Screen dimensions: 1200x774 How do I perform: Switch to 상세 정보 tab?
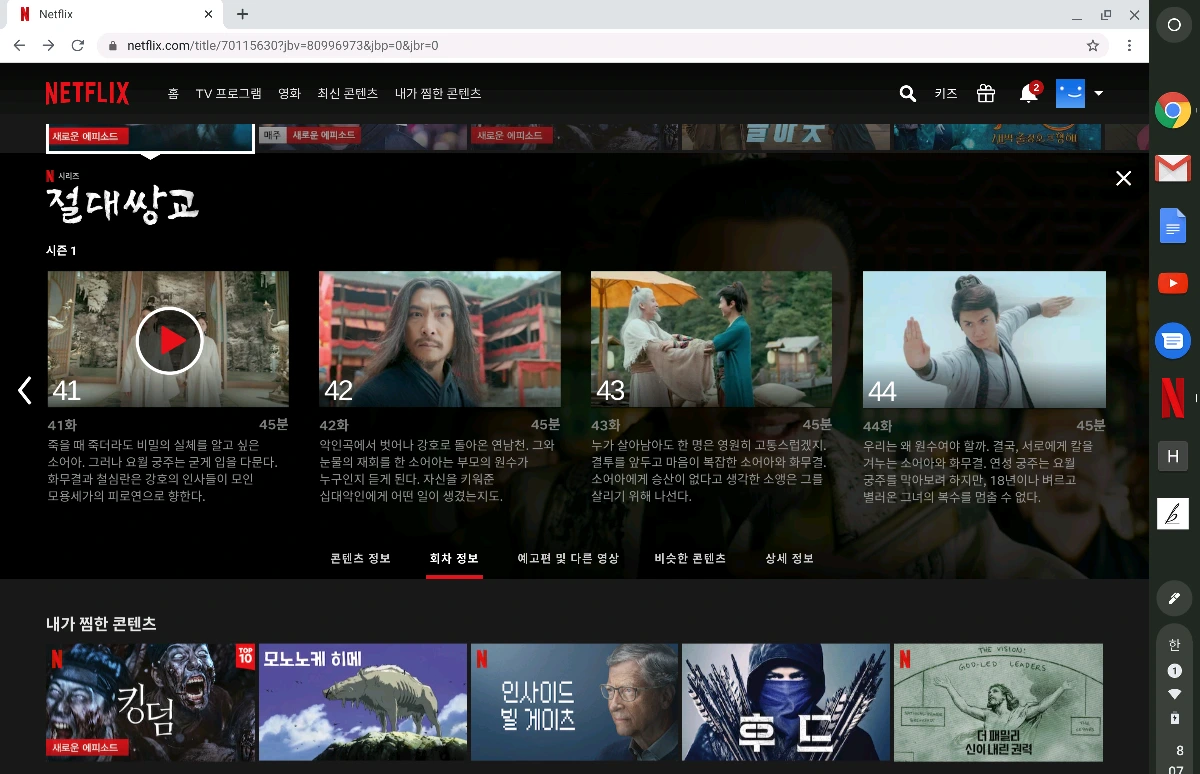coord(789,558)
